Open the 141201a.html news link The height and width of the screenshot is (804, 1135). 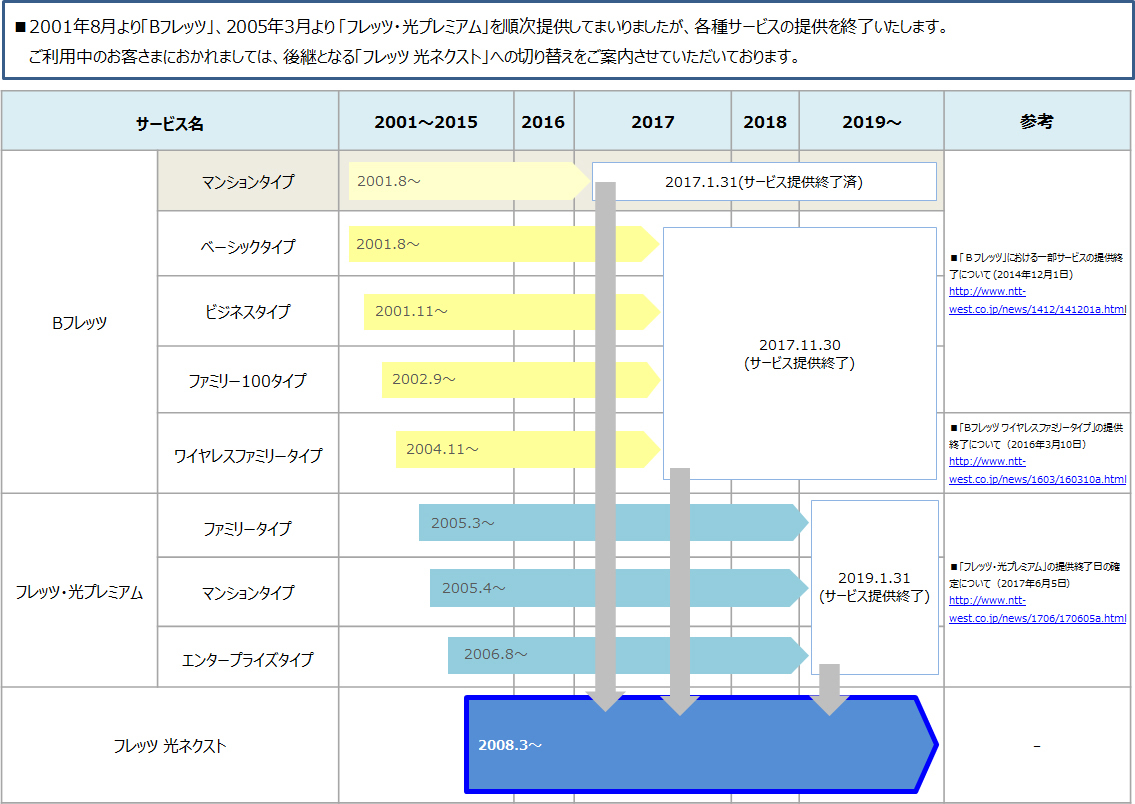1037,300
